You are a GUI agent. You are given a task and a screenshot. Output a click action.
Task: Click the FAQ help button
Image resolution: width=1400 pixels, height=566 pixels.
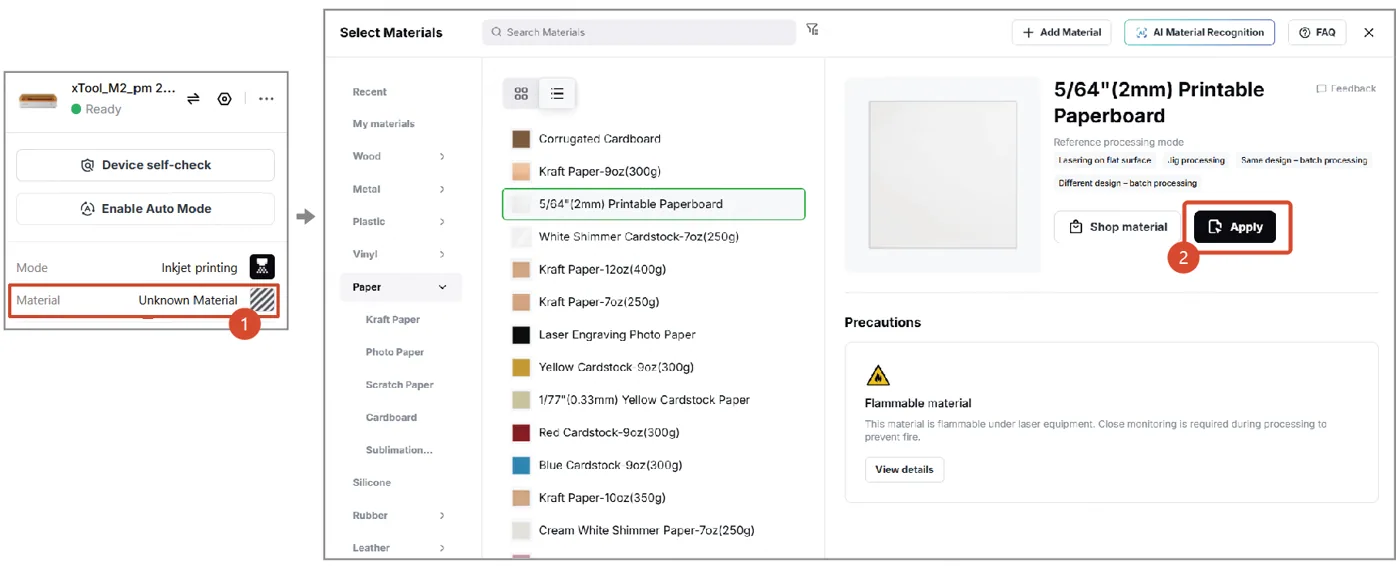pos(1316,32)
